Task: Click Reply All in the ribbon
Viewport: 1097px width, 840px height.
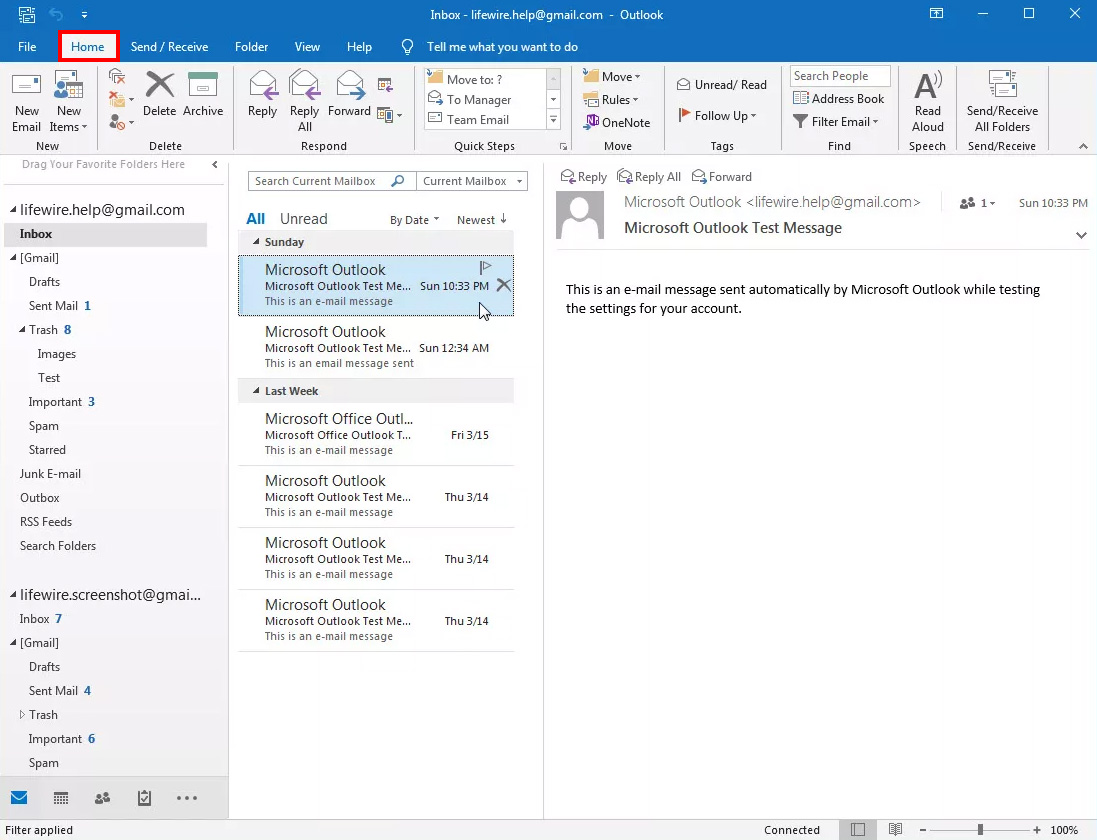Action: pyautogui.click(x=304, y=101)
